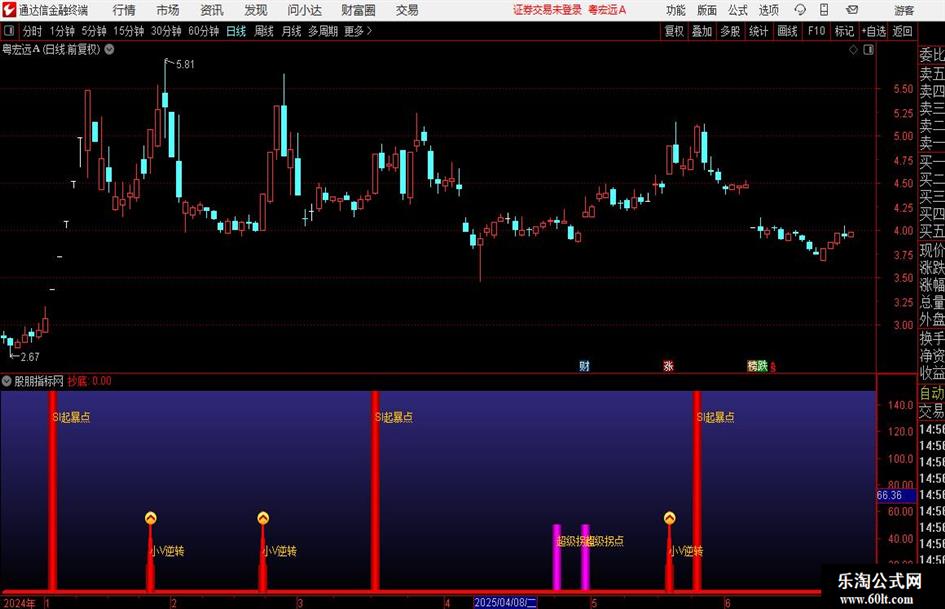This screenshot has height=609, width=945.
Task: Add stock via +自选 button
Action: tap(873, 31)
